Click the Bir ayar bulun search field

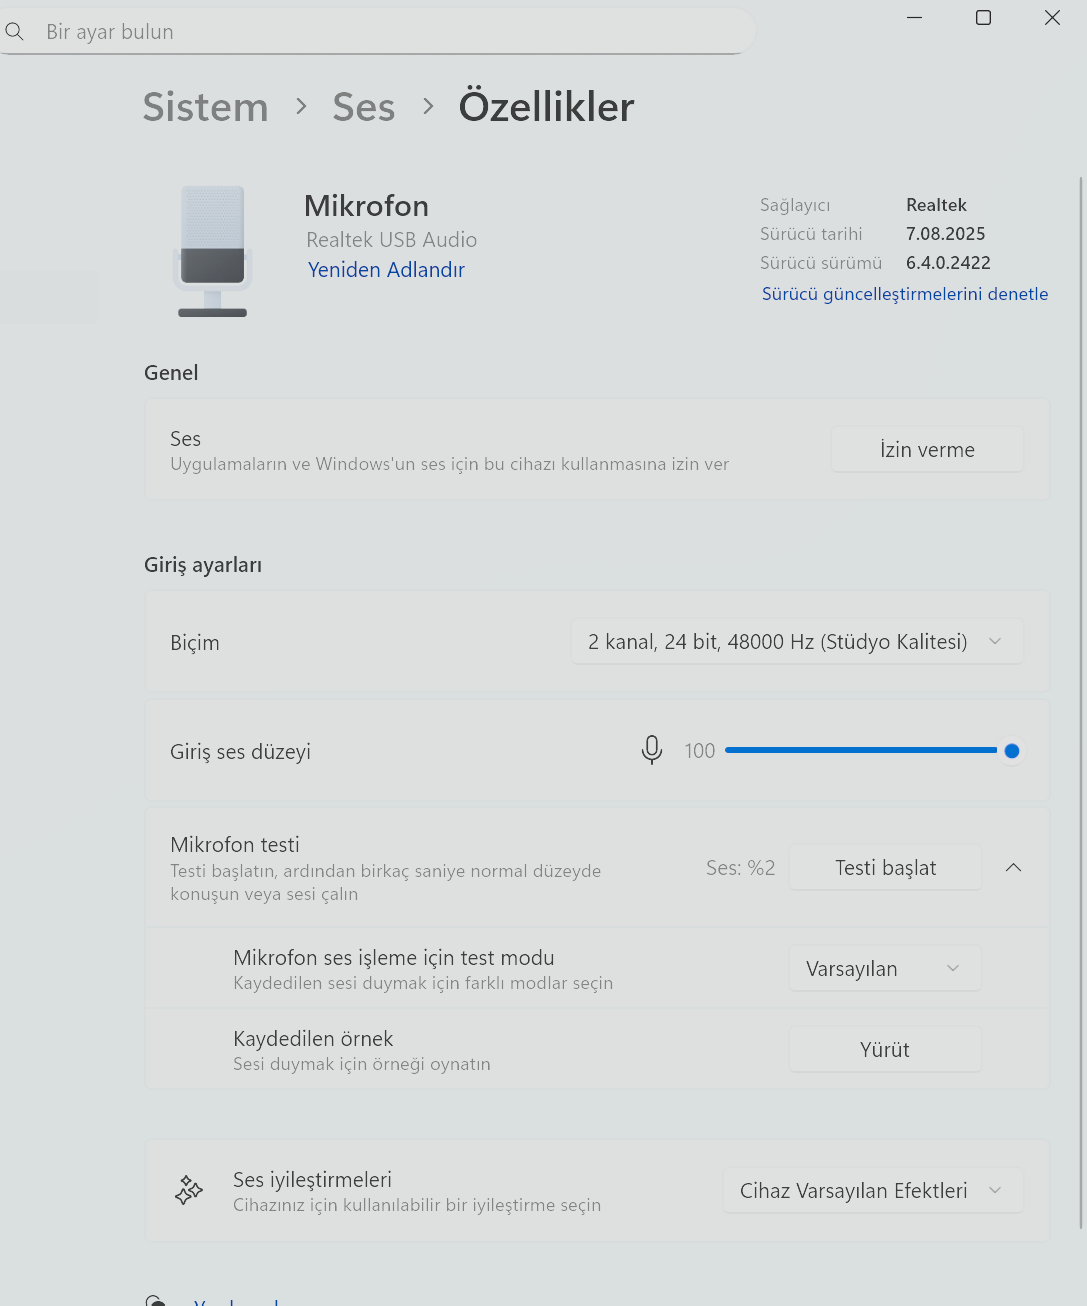coord(390,32)
